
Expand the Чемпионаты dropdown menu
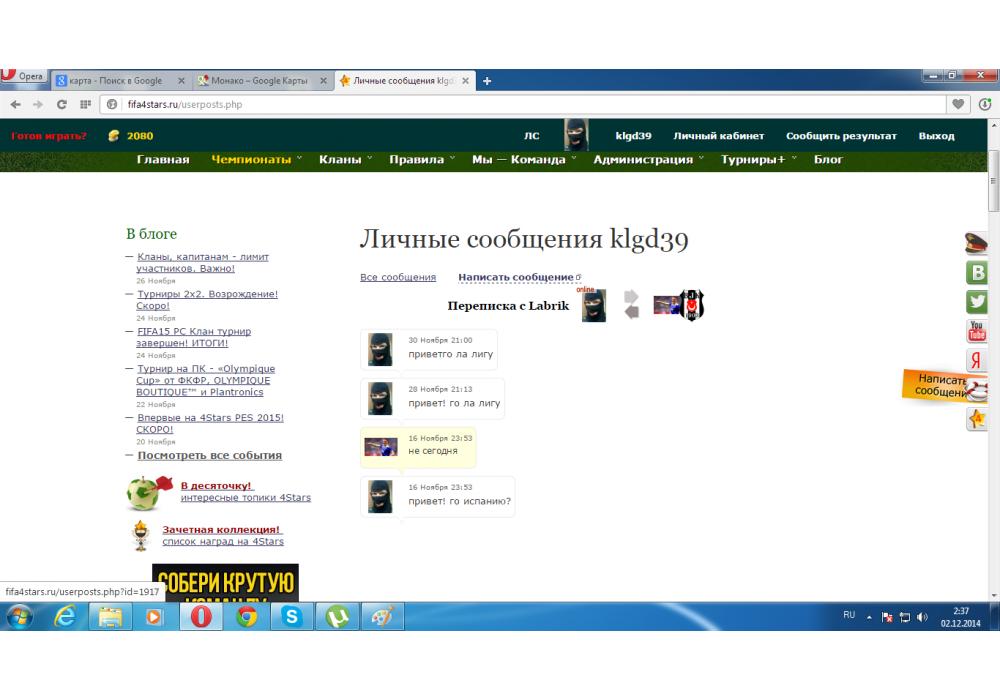pos(257,160)
